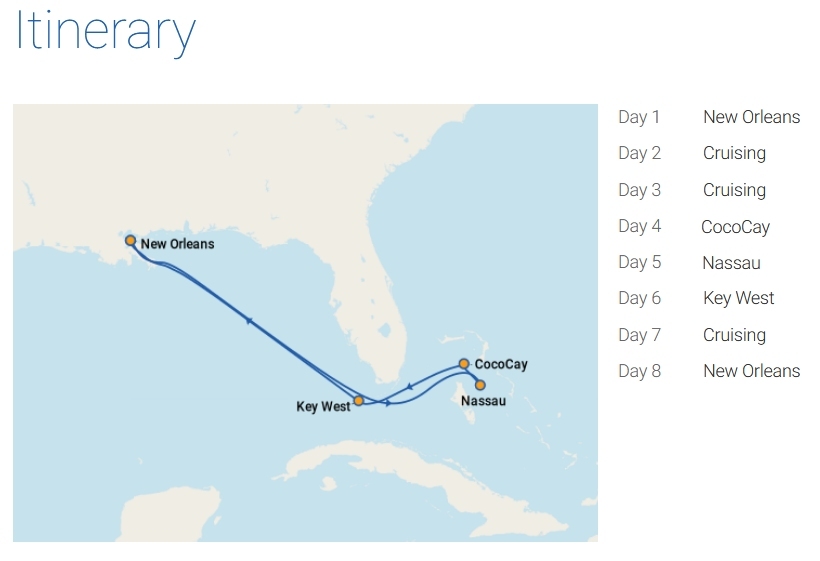Open Day 4 CocoCay itinerary entry
Viewport: 820px width, 561px height.
coord(694,226)
